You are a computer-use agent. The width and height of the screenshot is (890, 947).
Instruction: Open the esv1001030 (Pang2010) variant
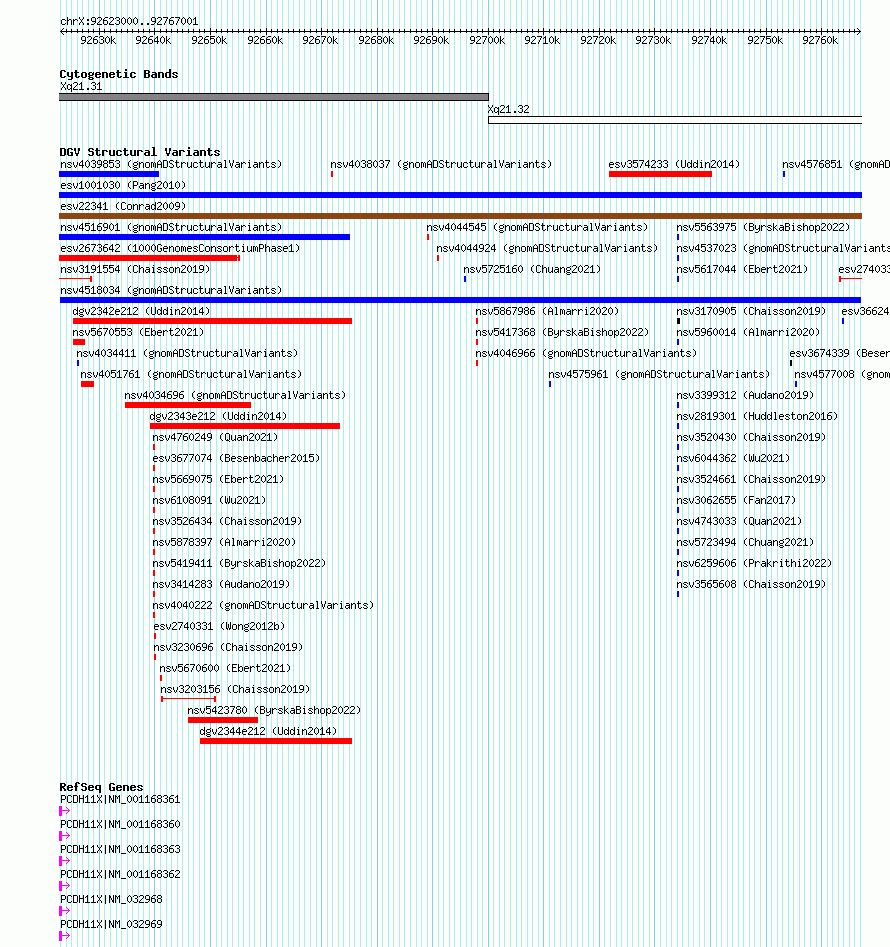click(123, 185)
